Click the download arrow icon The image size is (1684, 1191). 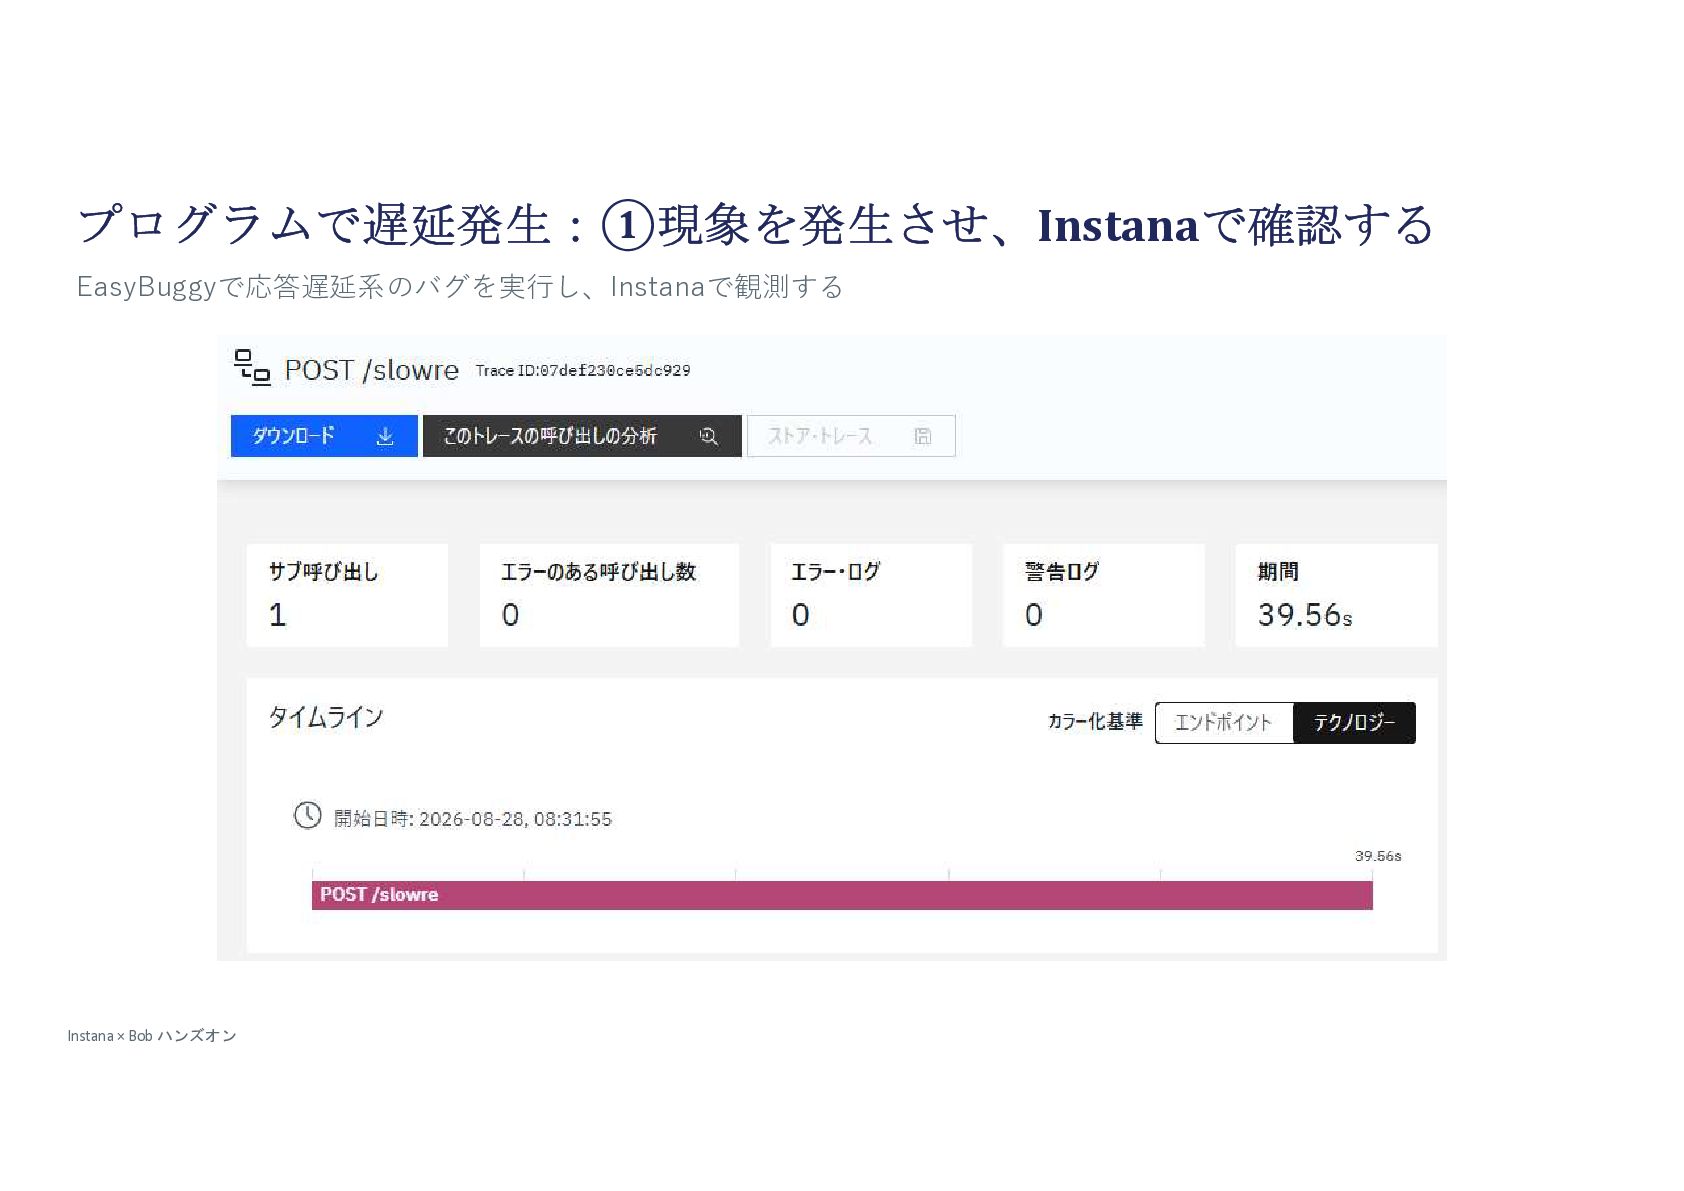(x=385, y=436)
